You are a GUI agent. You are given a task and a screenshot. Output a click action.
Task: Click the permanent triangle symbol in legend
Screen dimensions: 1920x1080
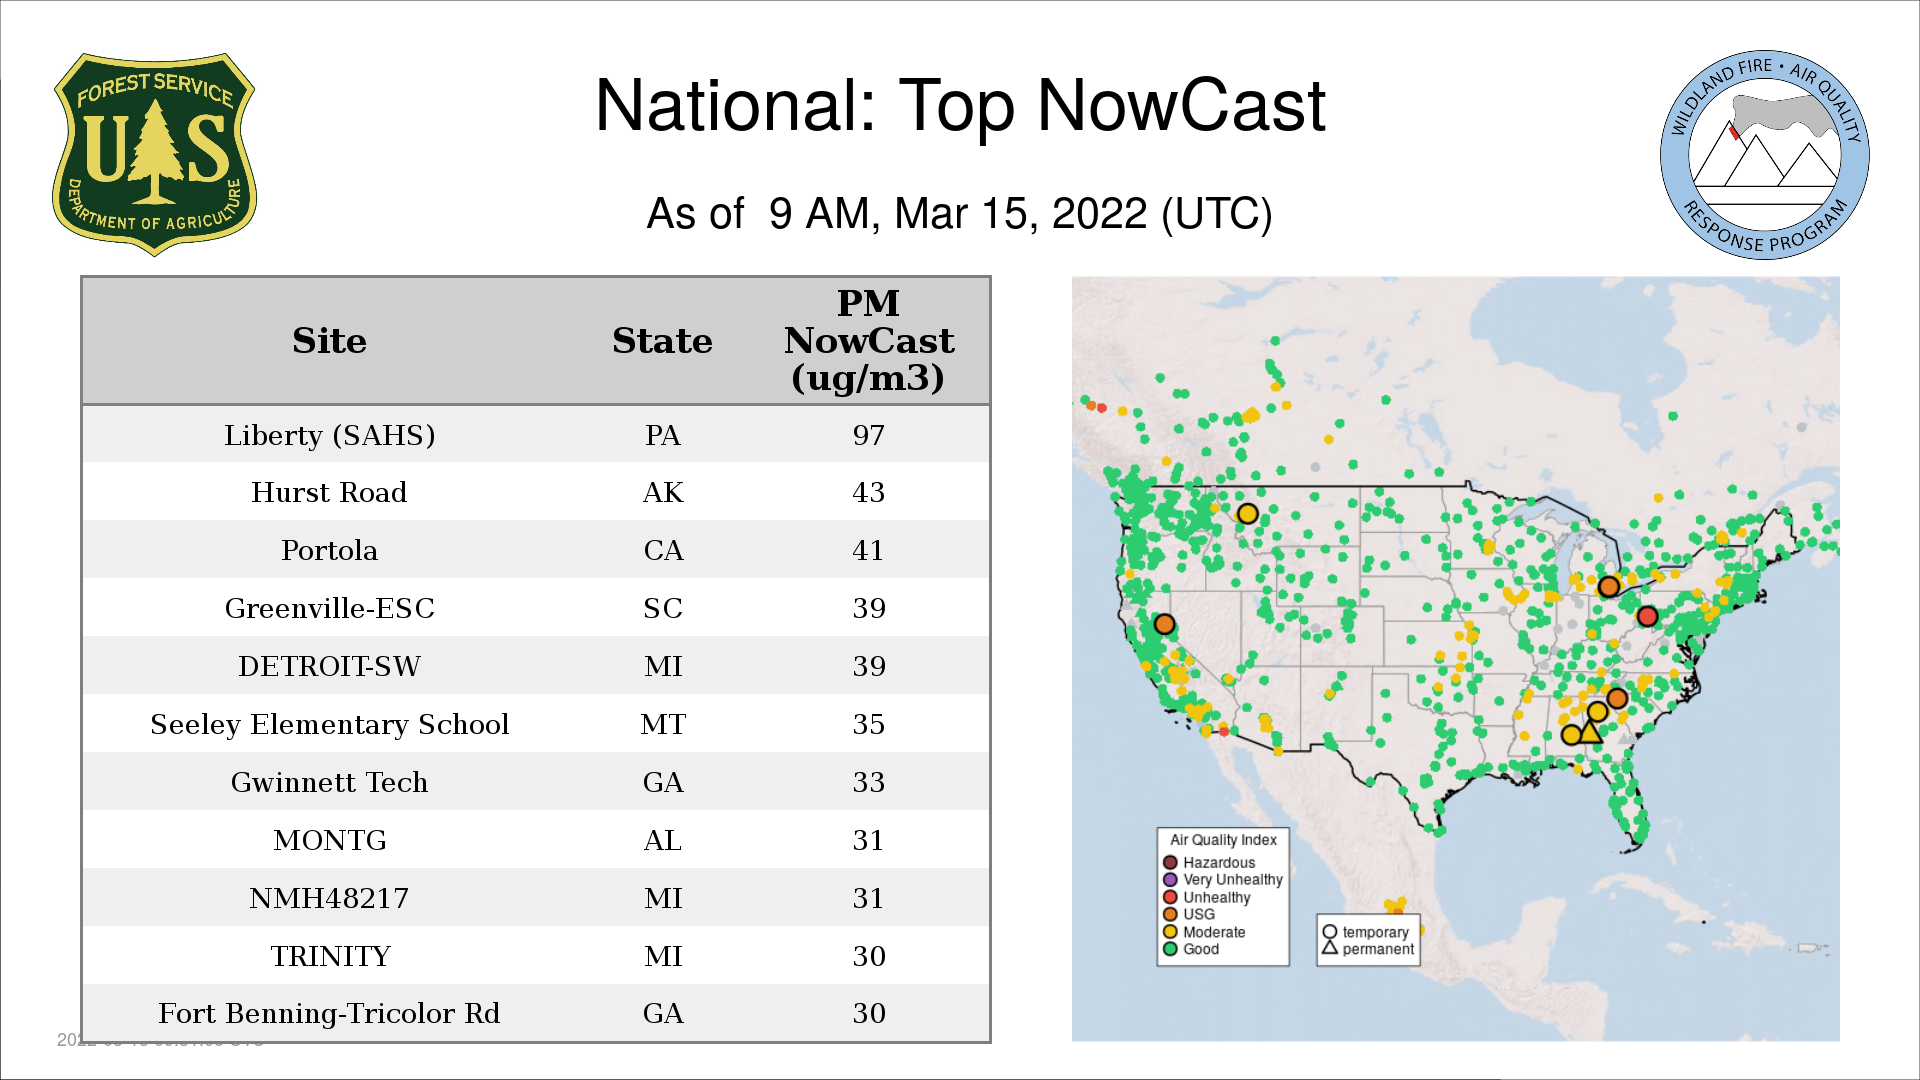coord(1330,948)
